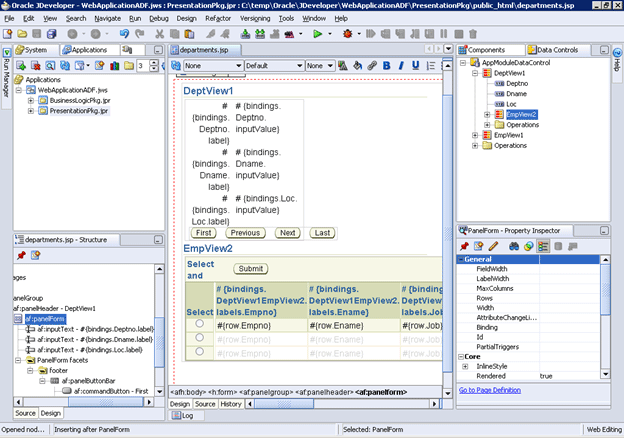Collapse PanelForm facets node in Structure pane
Image resolution: width=624 pixels, height=438 pixels.
(18, 360)
